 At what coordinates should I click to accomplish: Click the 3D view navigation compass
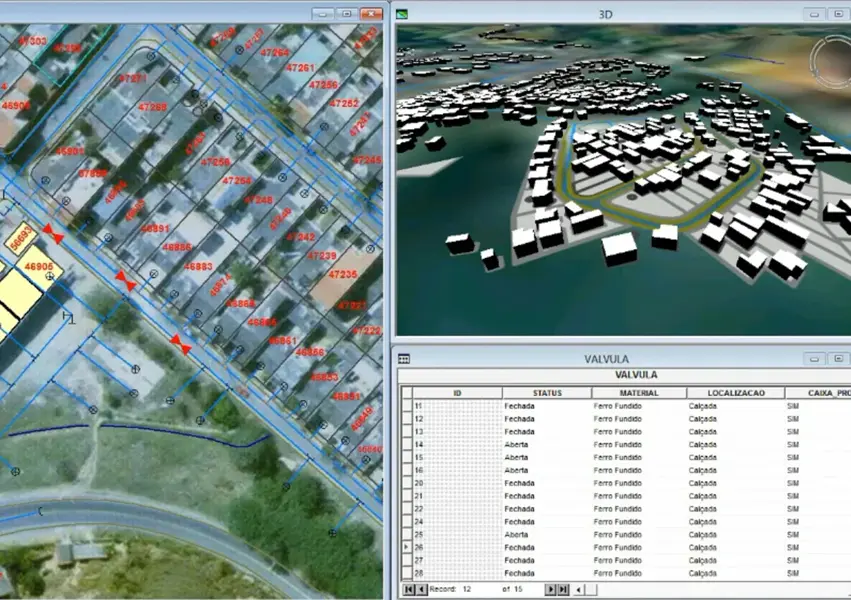pyautogui.click(x=831, y=61)
